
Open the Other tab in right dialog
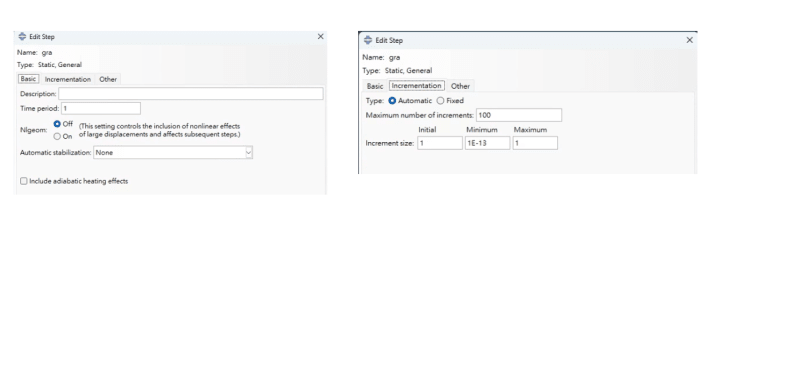pos(460,86)
